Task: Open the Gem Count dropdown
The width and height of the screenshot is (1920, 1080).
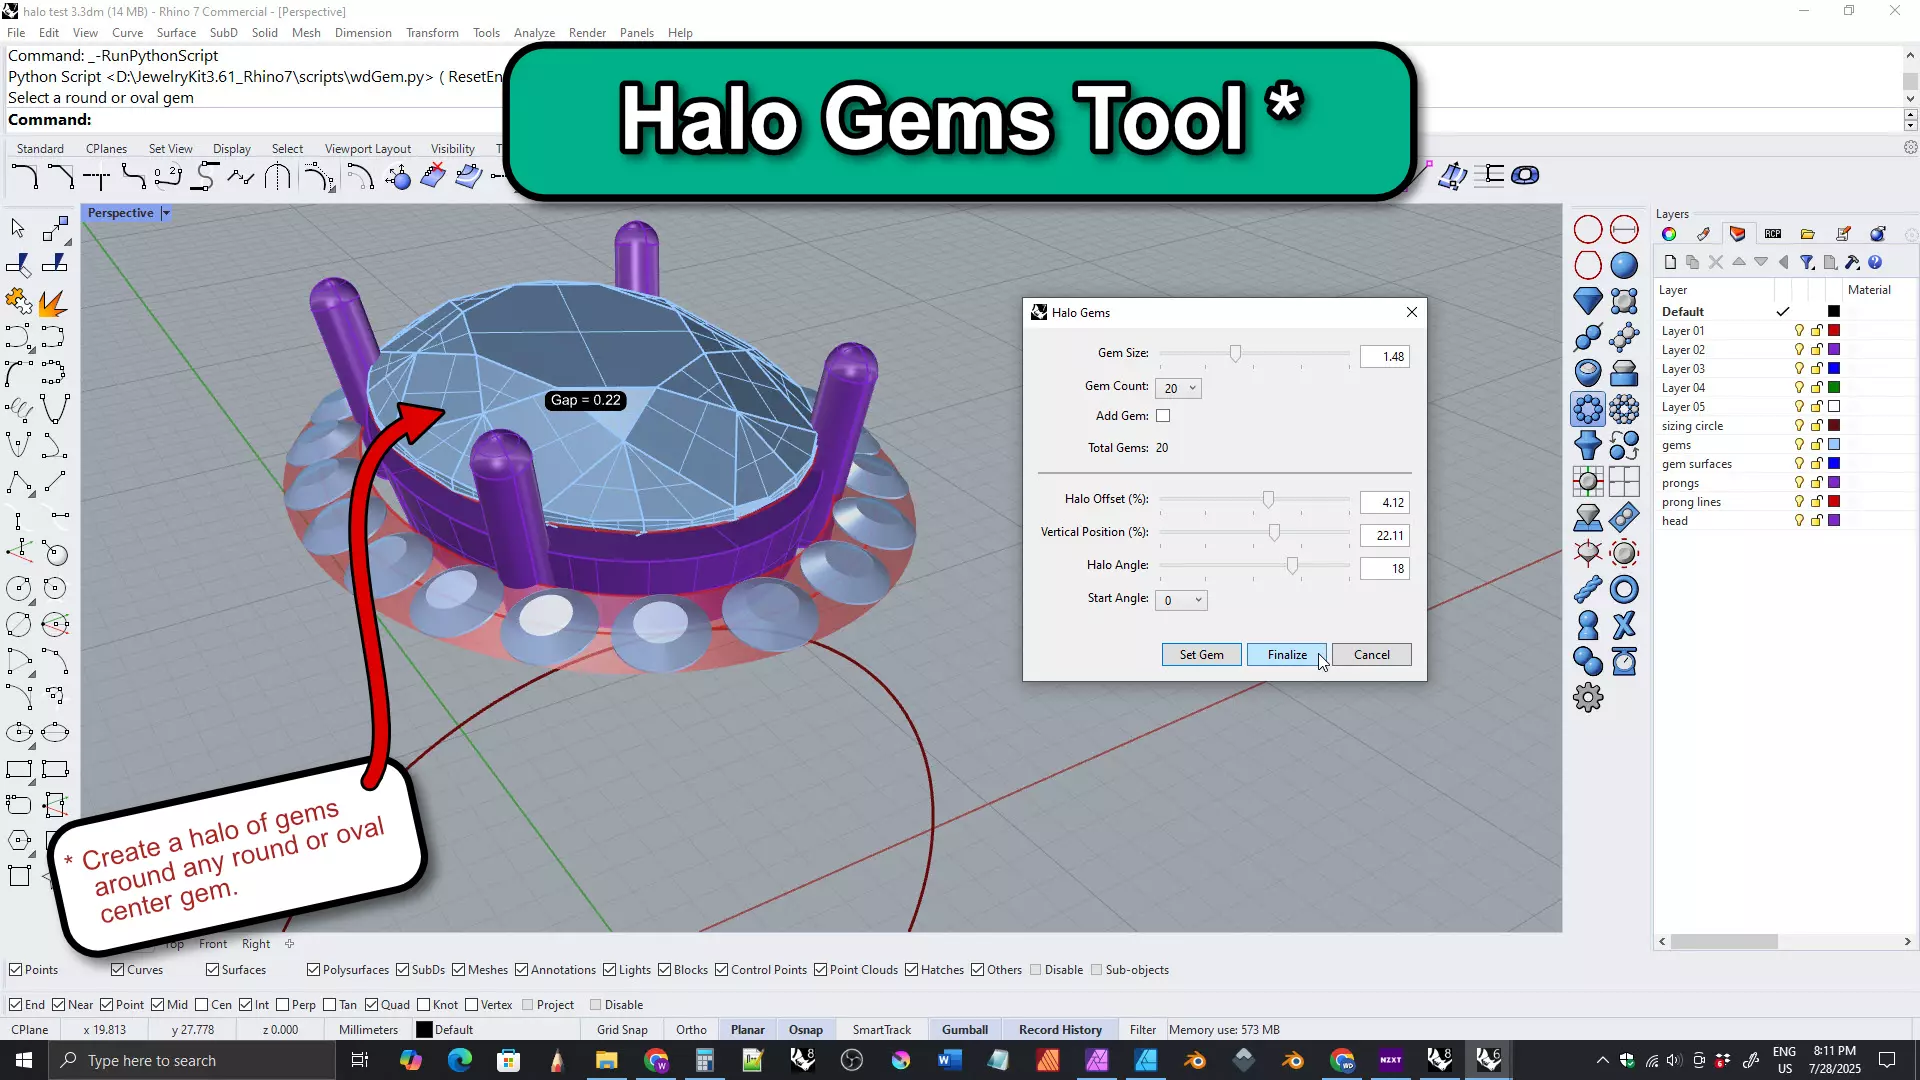Action: [x=1180, y=388]
